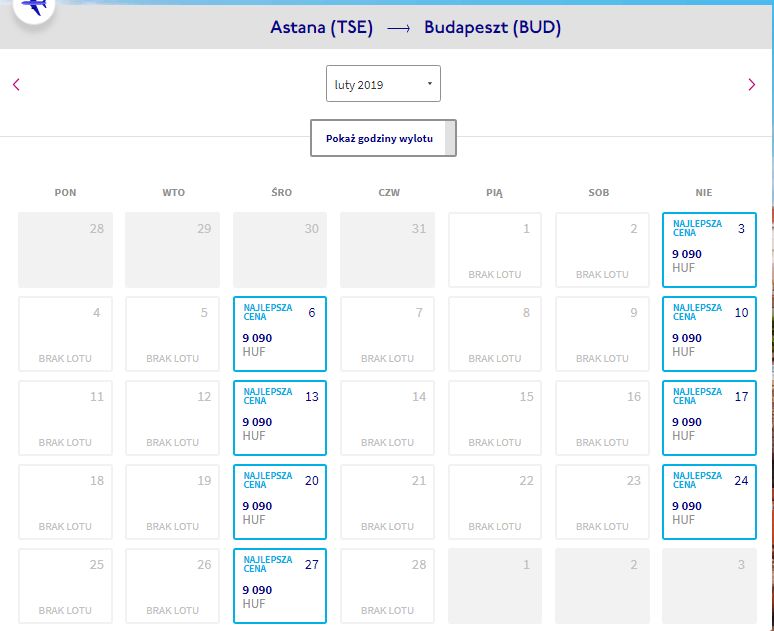
Task: Click the ŚRO weekday header
Action: (281, 192)
